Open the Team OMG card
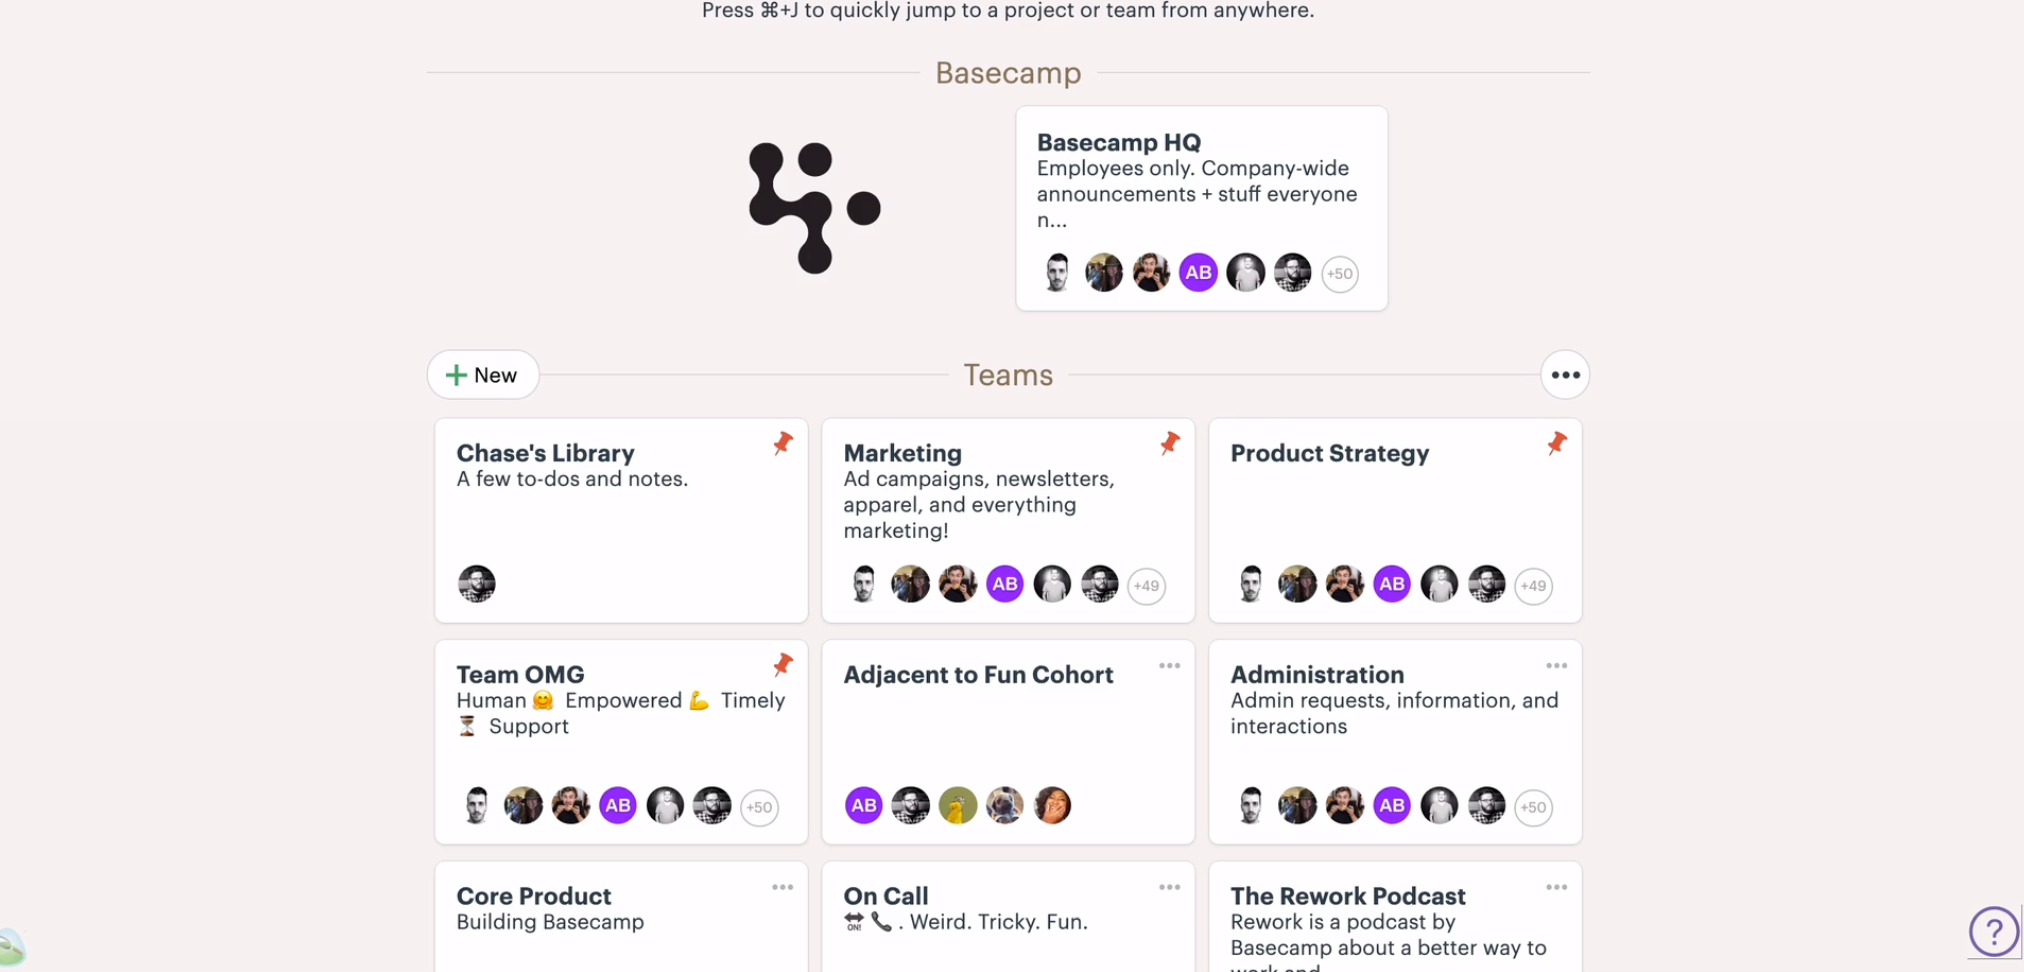 520,675
